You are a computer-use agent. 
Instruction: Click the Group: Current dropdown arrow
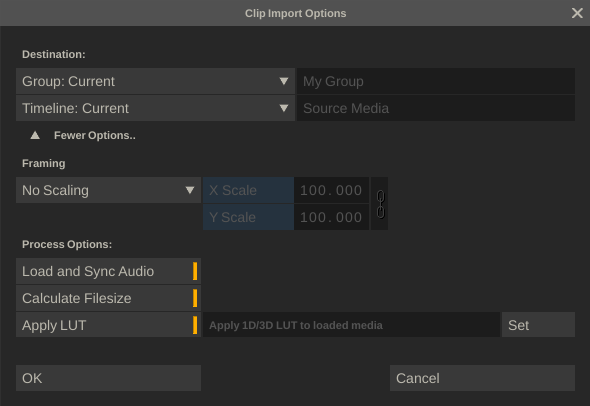tap(284, 81)
